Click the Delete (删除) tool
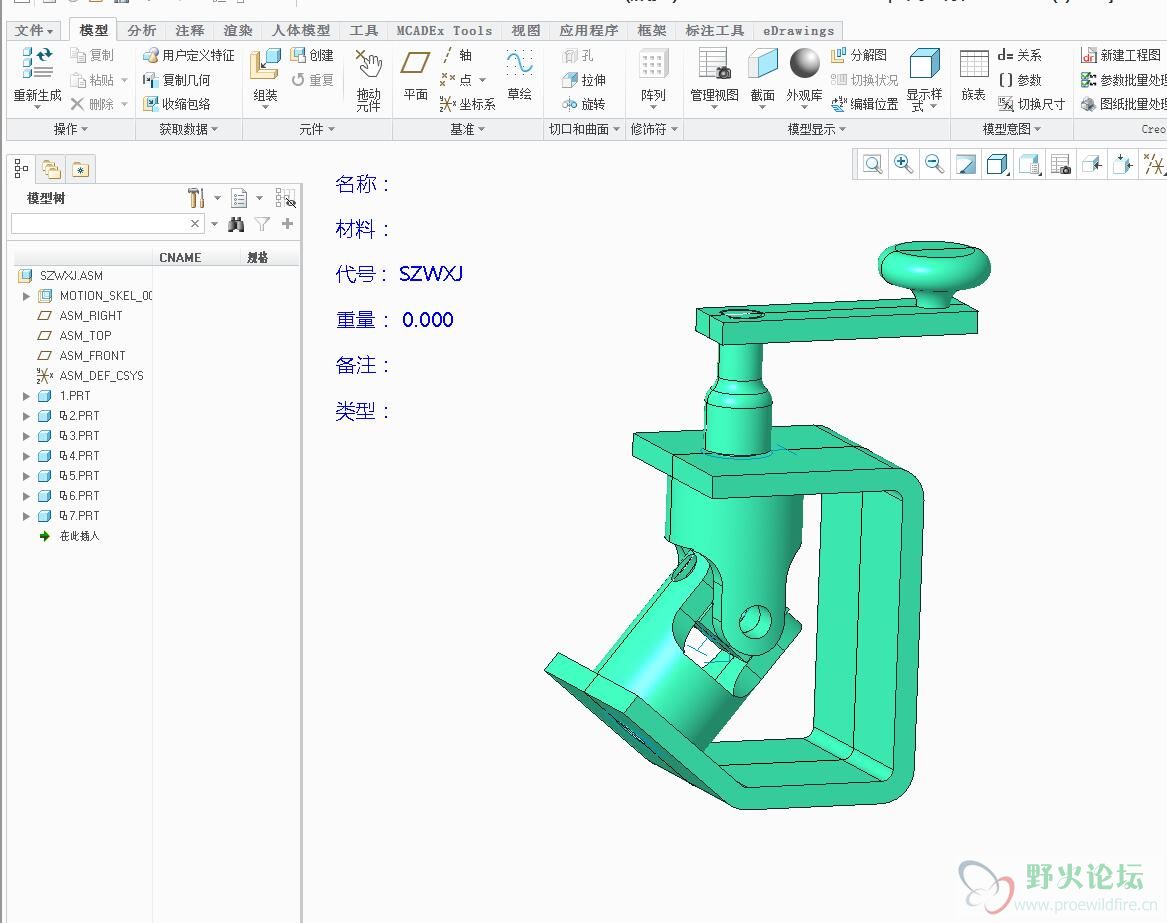 pos(92,104)
